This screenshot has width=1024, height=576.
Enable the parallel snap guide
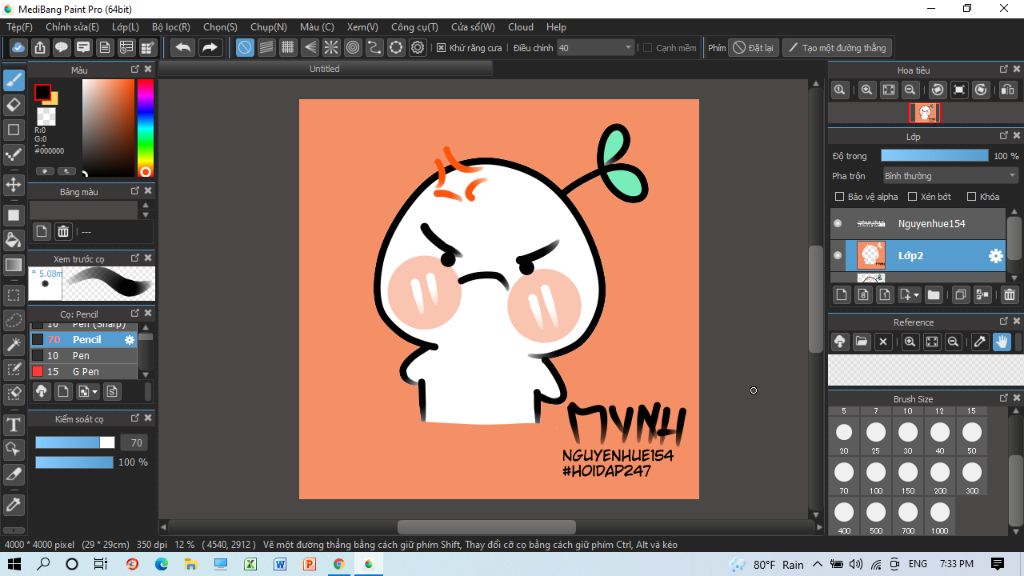coord(266,48)
